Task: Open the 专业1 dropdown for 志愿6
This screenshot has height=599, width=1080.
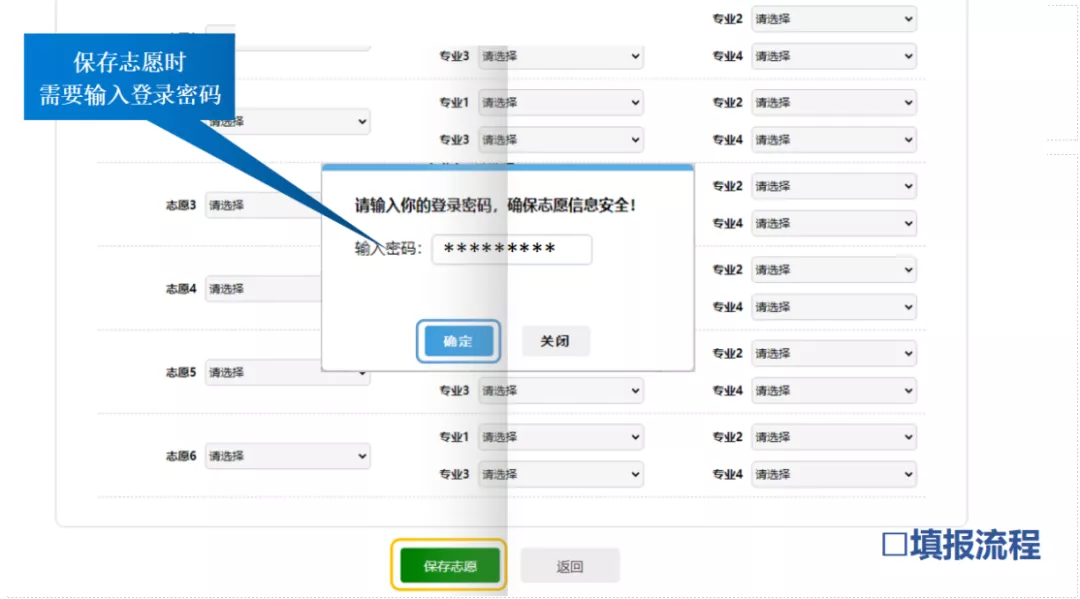Action: coord(560,437)
